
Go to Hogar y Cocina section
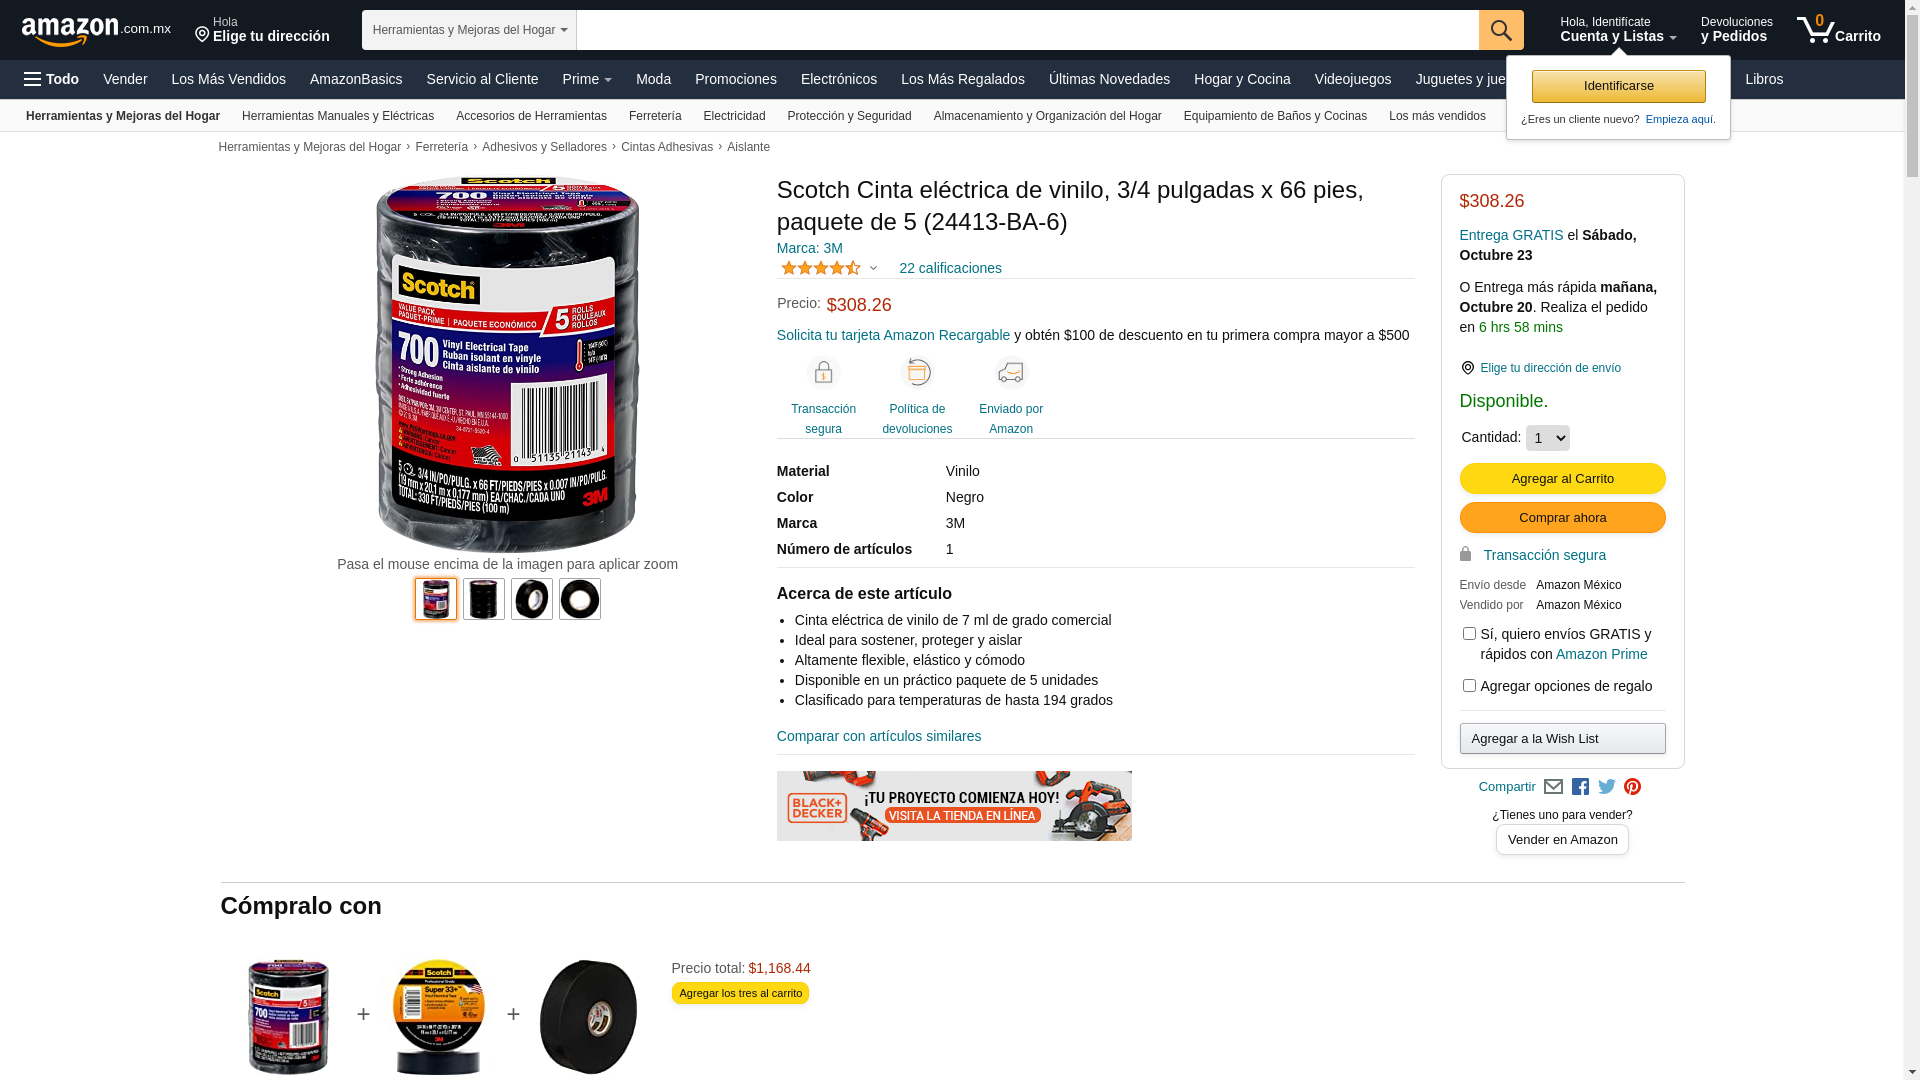click(x=1242, y=79)
